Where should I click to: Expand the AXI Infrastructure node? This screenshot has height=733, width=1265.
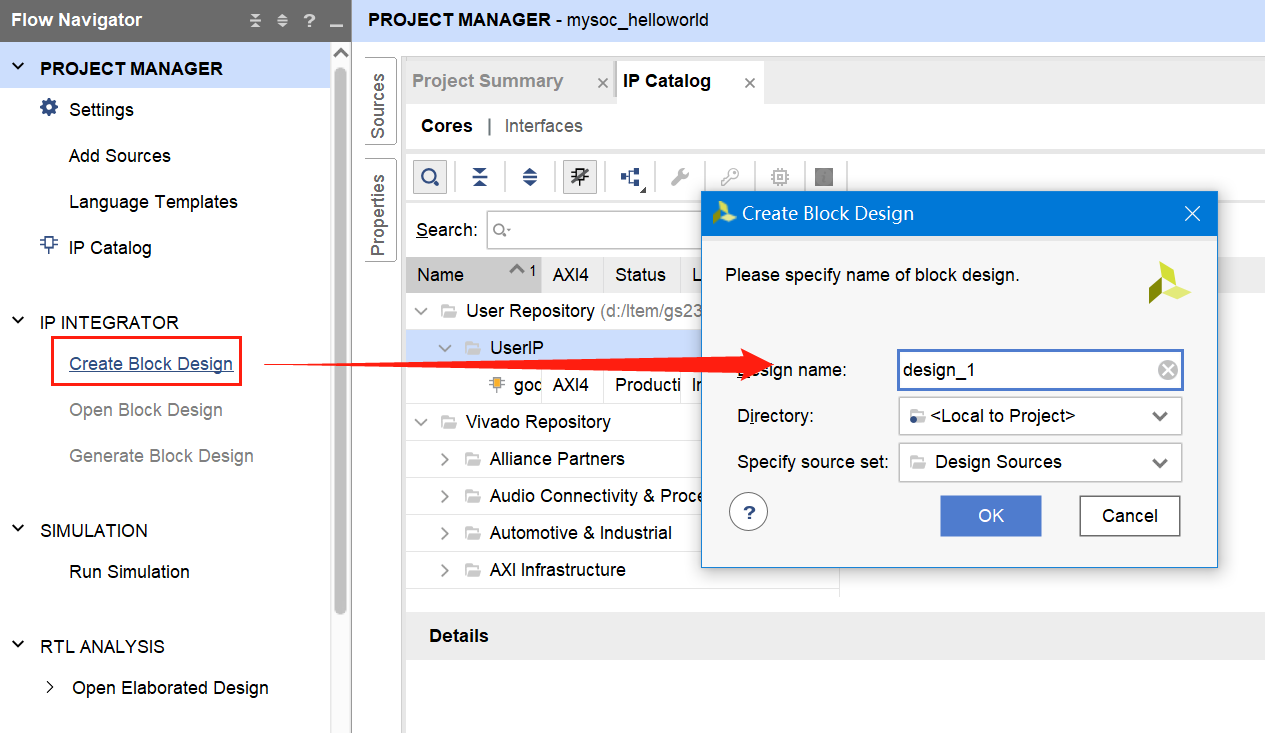pos(445,570)
